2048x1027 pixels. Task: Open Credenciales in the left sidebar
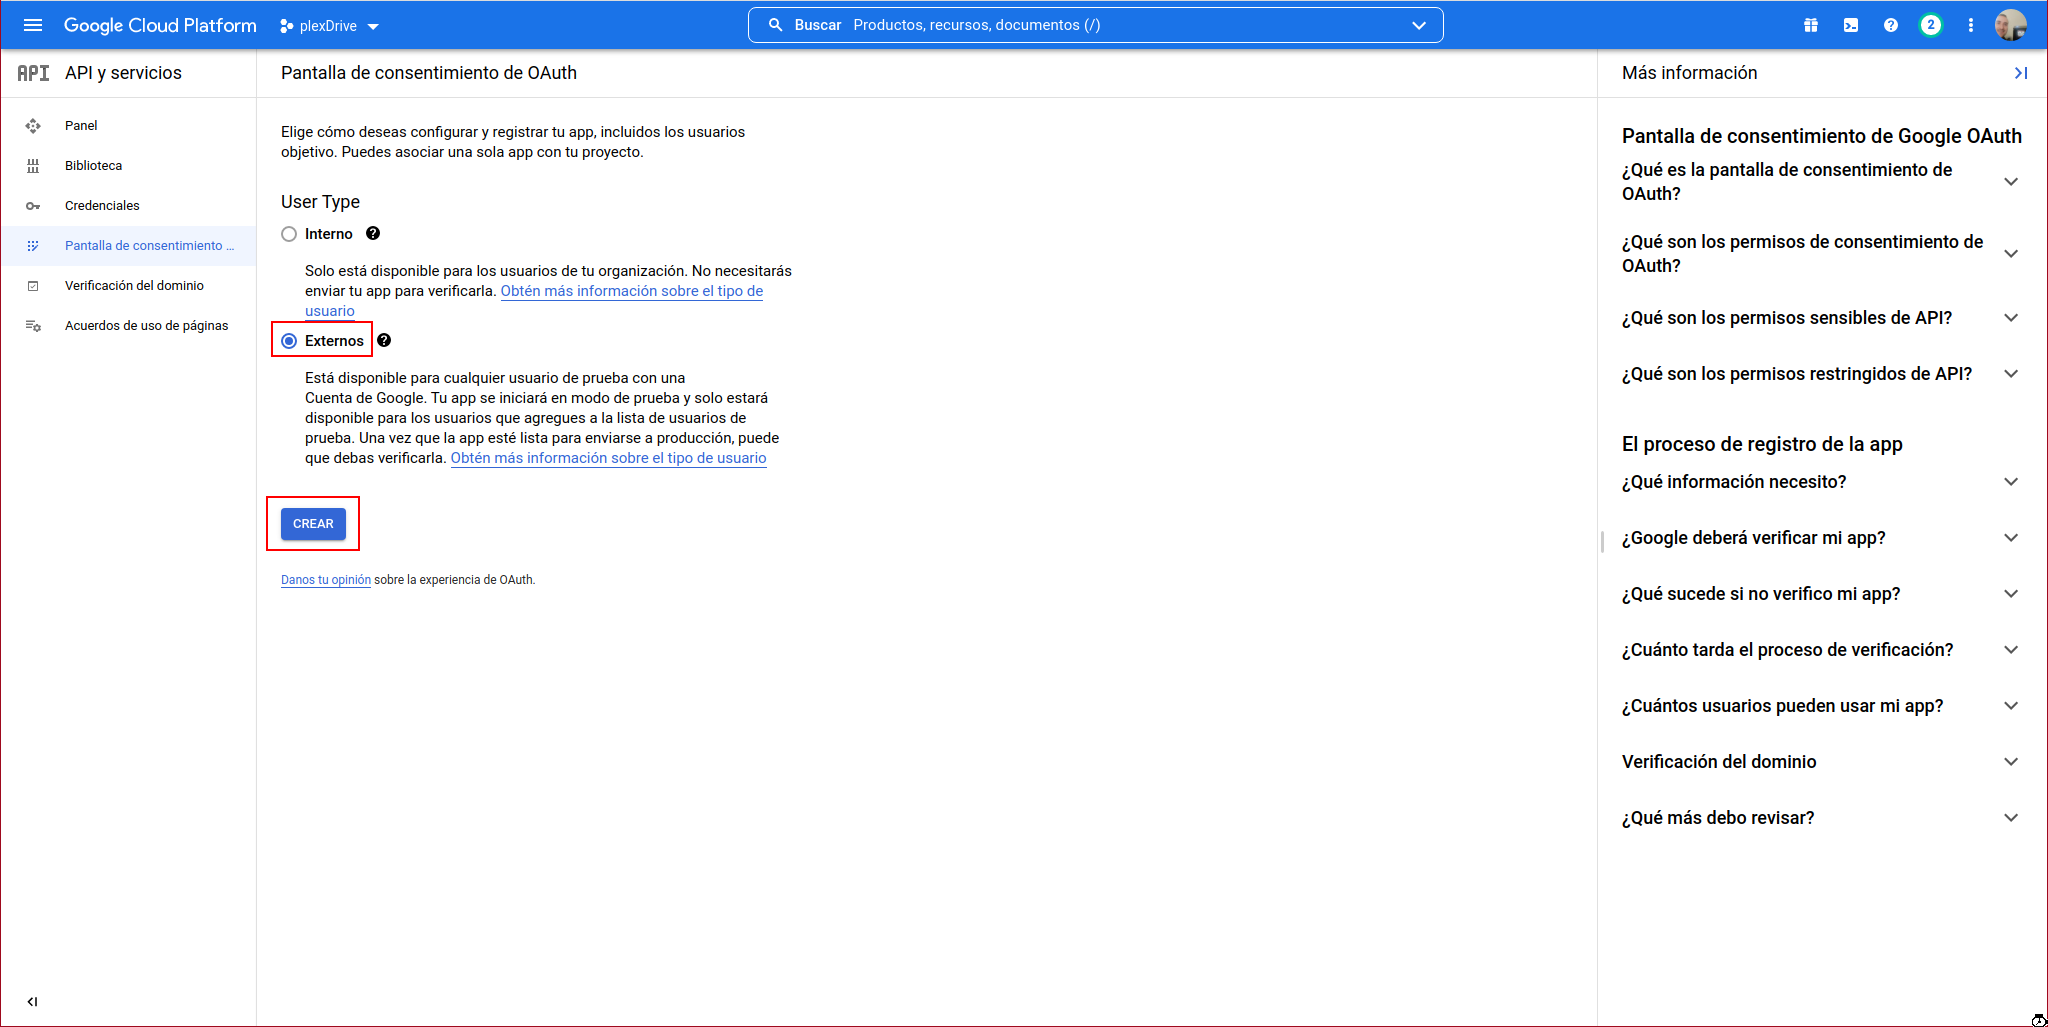click(102, 206)
